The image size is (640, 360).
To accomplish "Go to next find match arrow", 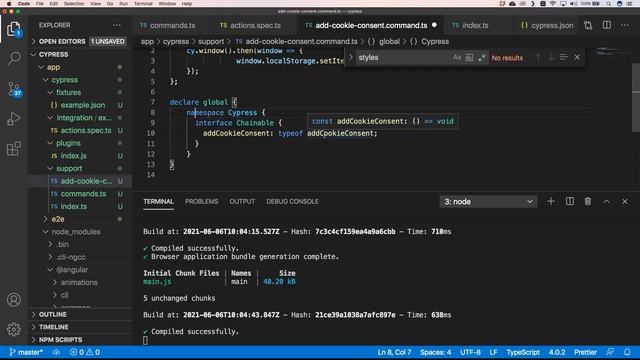I will click(551, 58).
